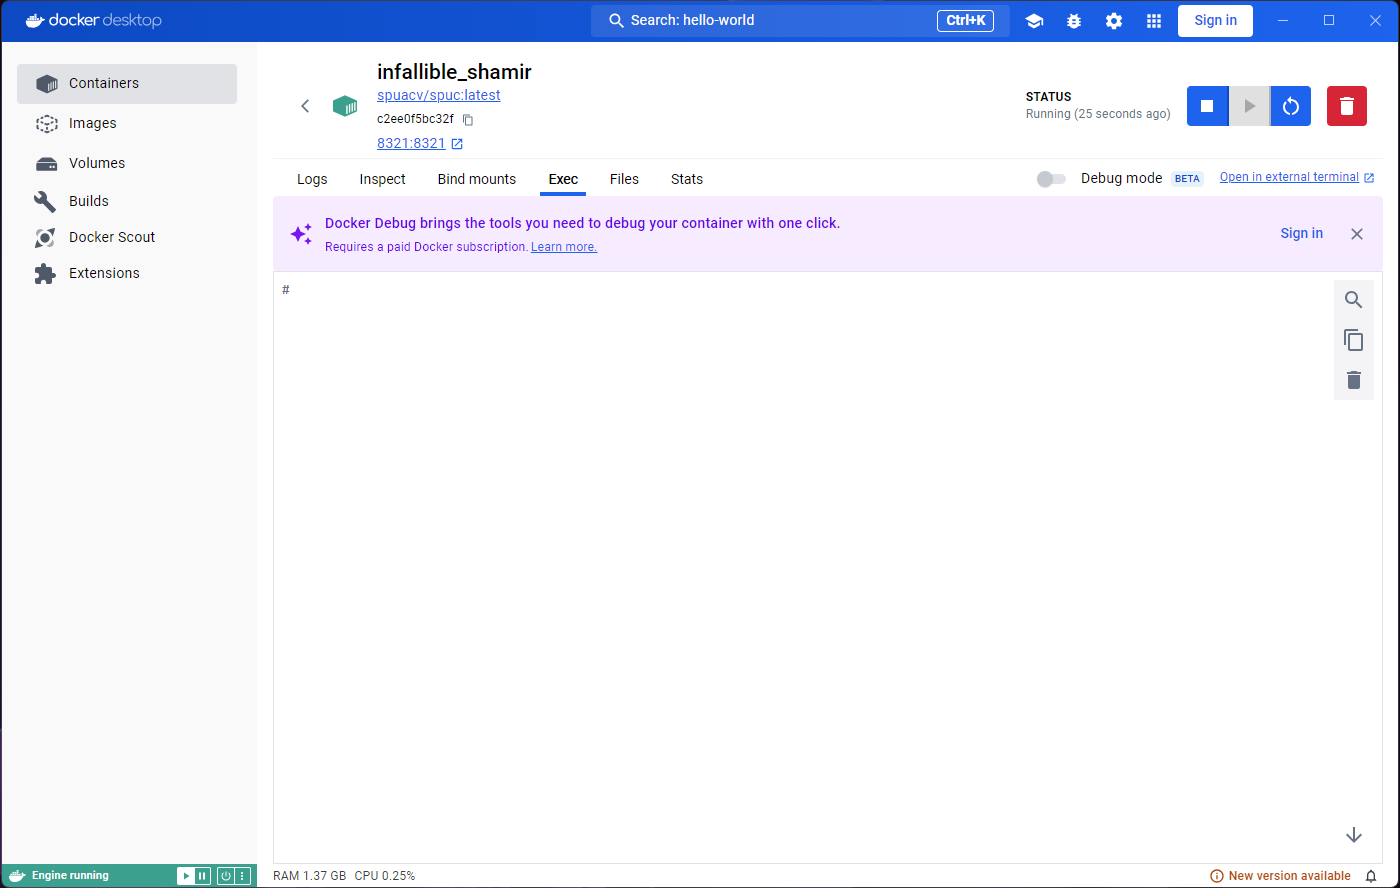This screenshot has height=888, width=1400.
Task: Click the Sign in button in title bar
Action: pos(1215,20)
